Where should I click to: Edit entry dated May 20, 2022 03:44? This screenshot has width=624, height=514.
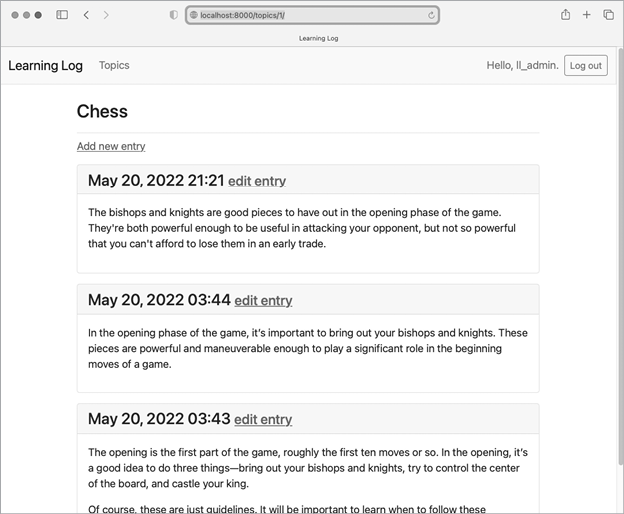[x=263, y=300]
